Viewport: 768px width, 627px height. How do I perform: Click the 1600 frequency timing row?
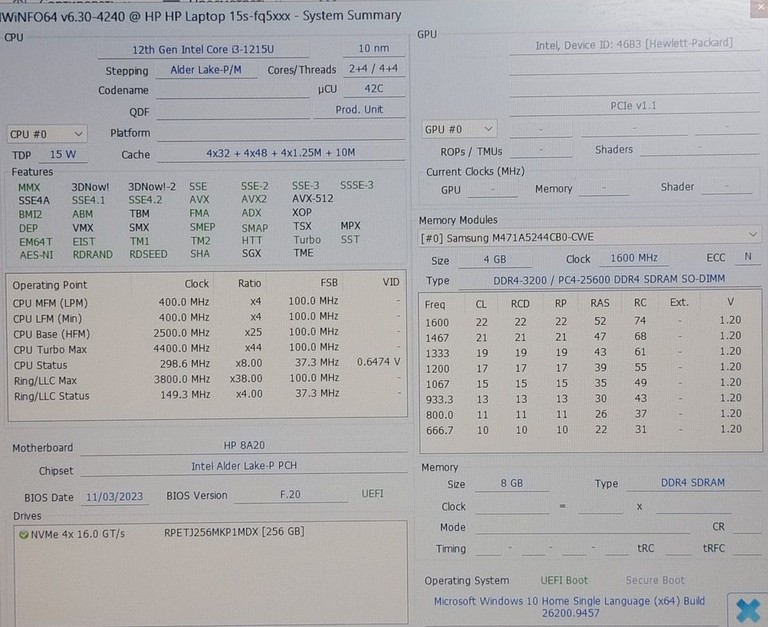(x=590, y=321)
